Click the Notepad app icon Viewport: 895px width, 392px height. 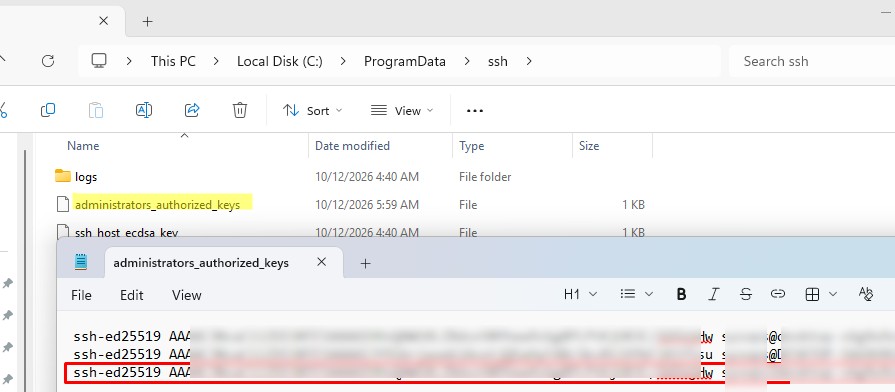click(81, 262)
